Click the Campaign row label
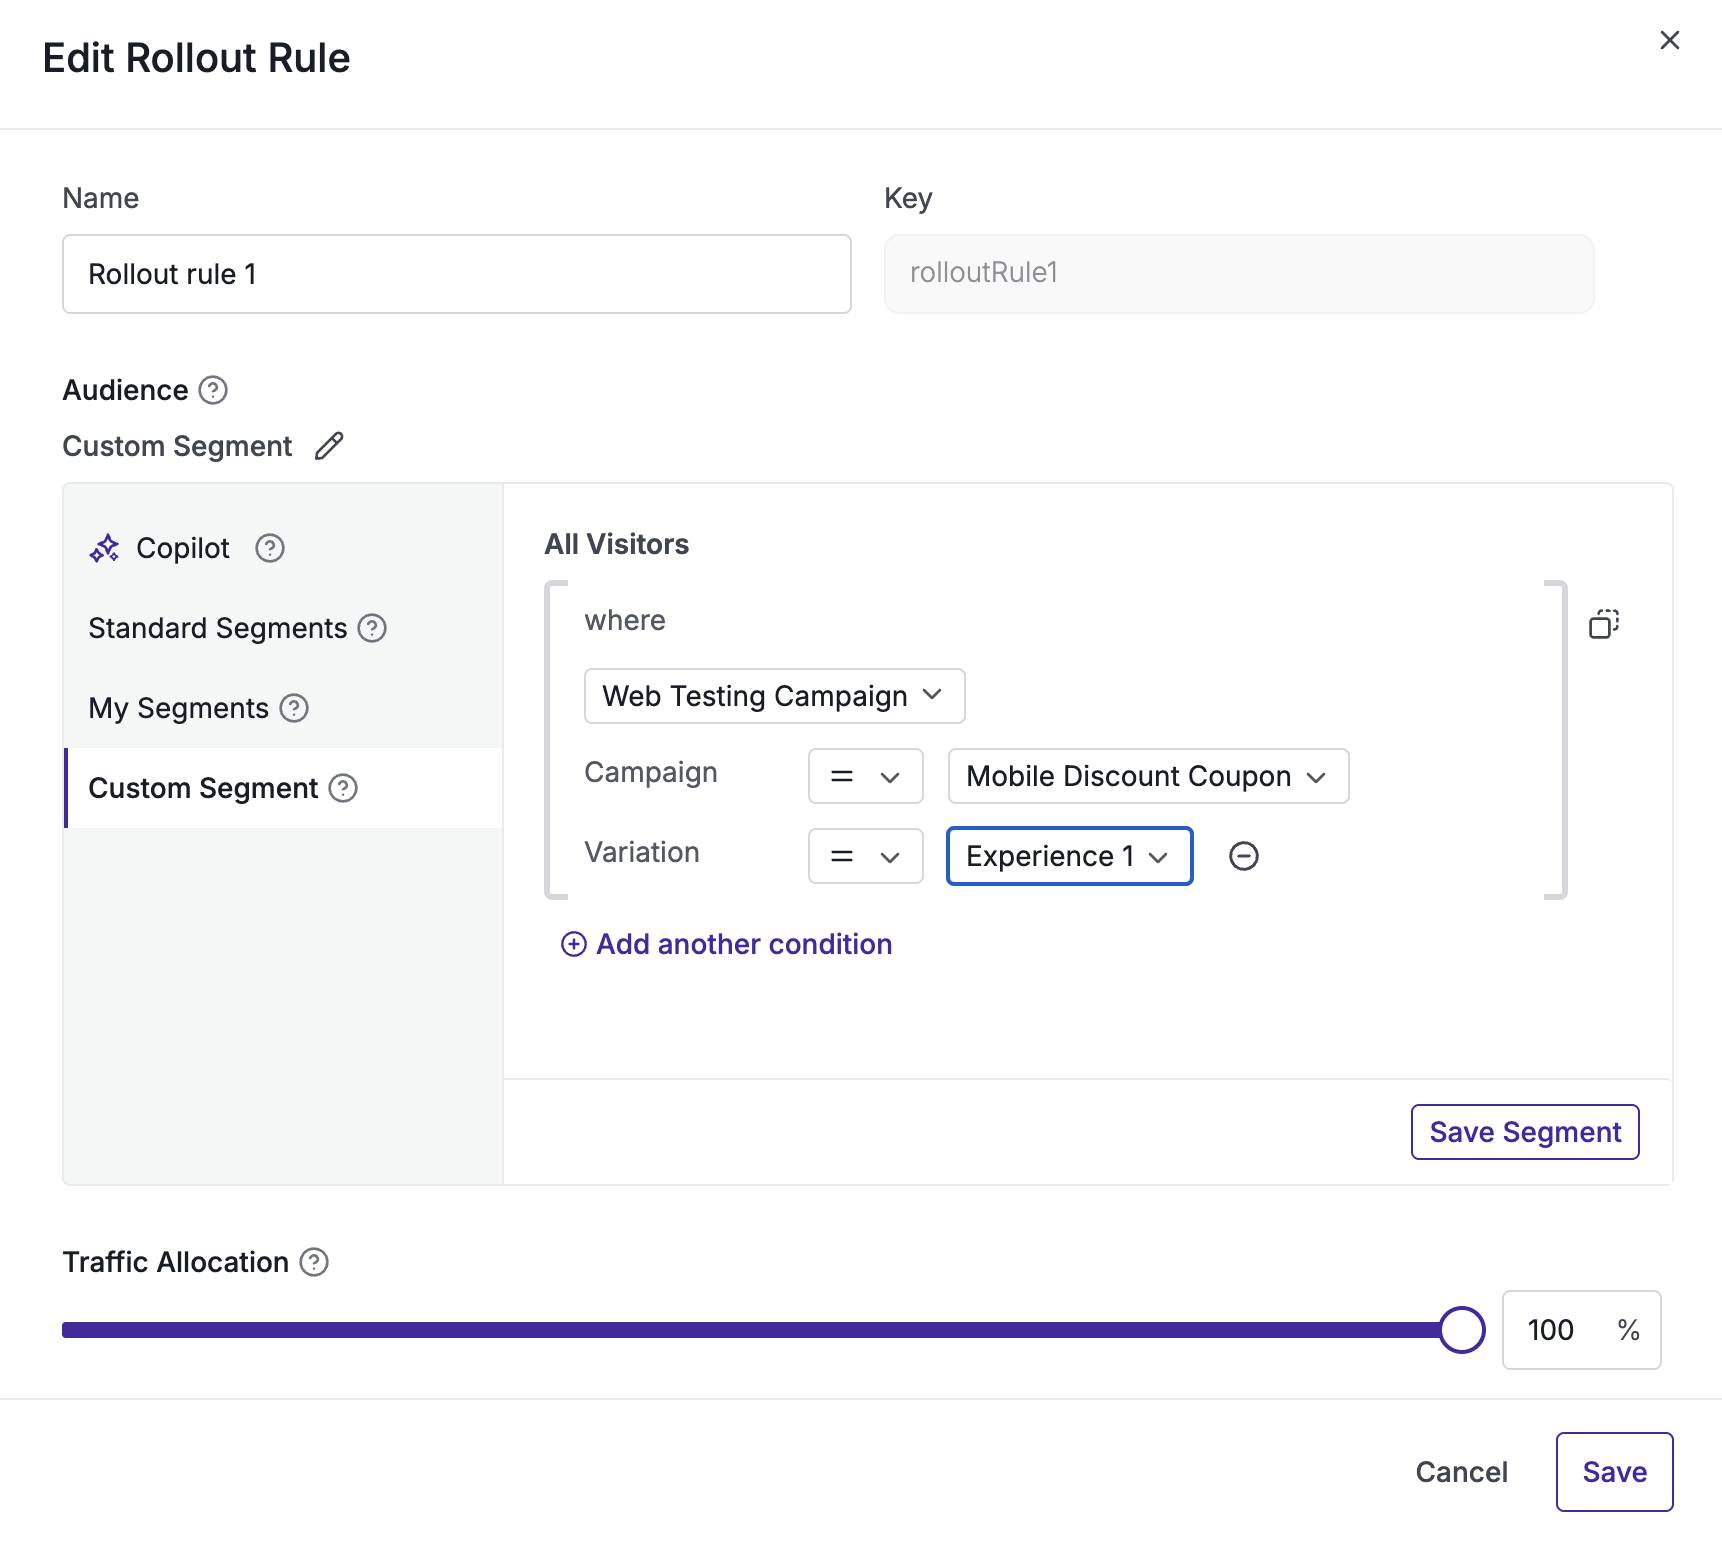The image size is (1722, 1544). pos(651,774)
